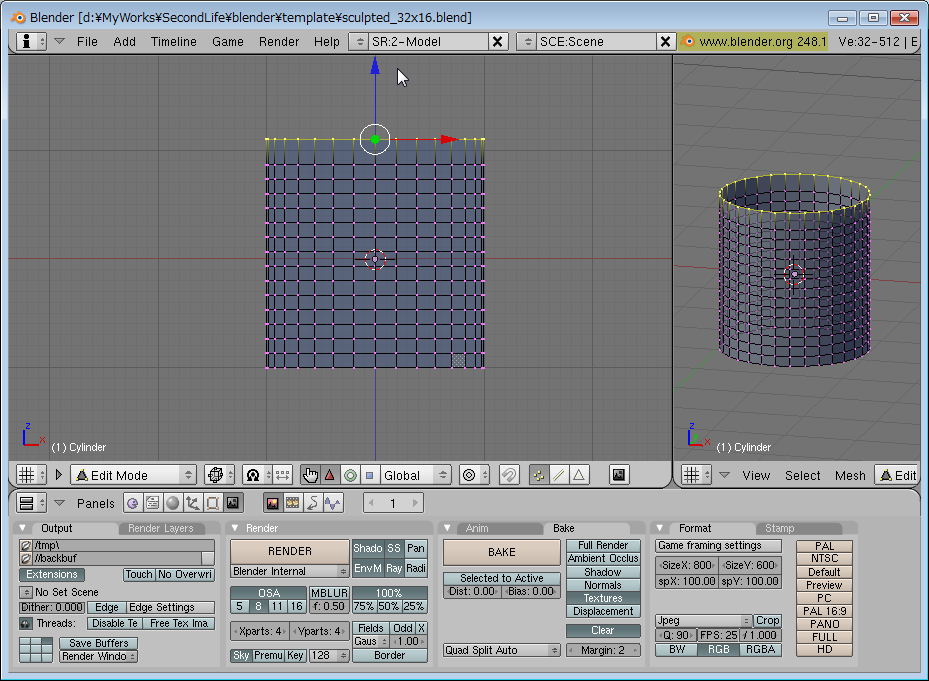The width and height of the screenshot is (929, 681).
Task: Click the Save Buffers button
Action: tap(98, 643)
